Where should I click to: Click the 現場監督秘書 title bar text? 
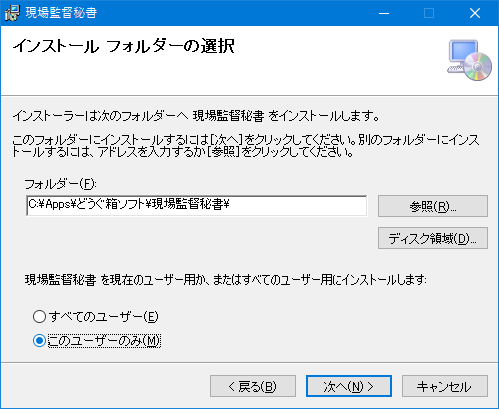tap(61, 13)
